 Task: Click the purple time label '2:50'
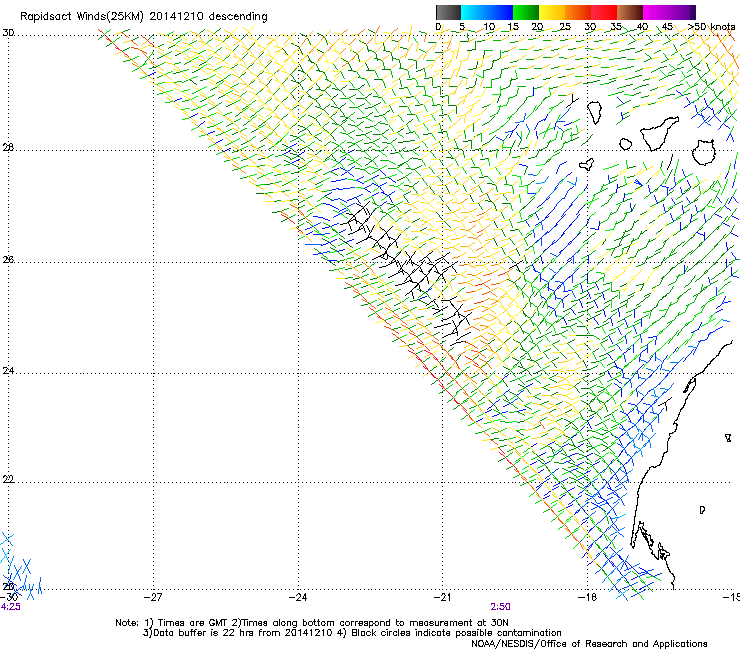point(500,607)
